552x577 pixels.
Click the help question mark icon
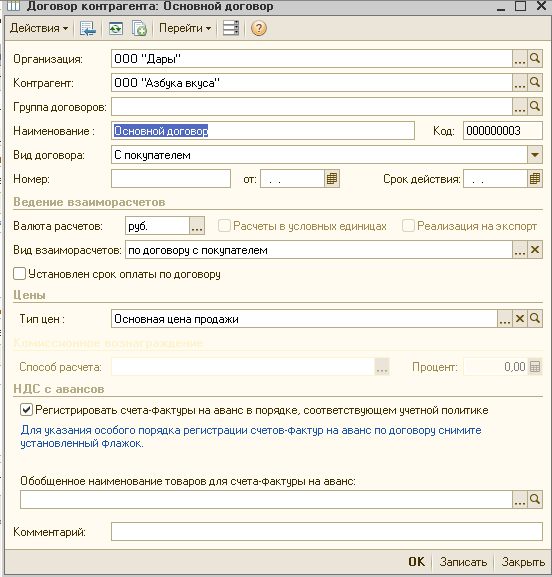point(259,28)
